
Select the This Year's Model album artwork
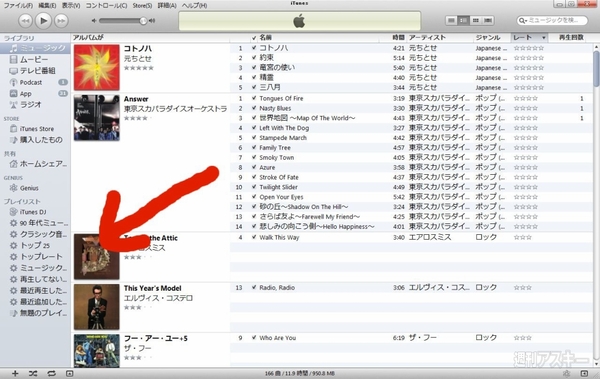point(96,307)
